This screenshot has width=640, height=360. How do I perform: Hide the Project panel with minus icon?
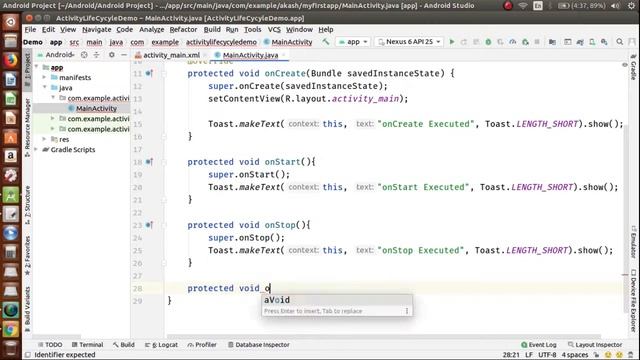124,55
